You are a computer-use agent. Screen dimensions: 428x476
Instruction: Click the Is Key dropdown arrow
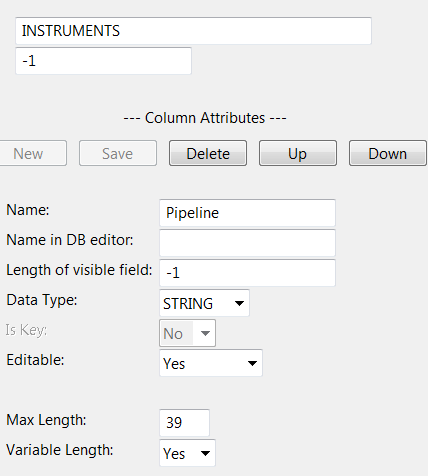tap(205, 333)
